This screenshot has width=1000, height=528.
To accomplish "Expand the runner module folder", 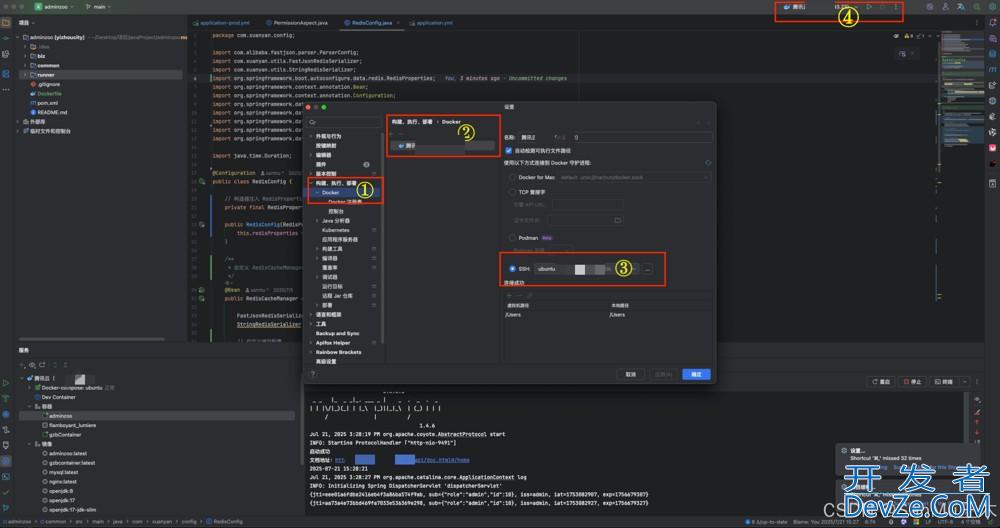I will (x=25, y=75).
